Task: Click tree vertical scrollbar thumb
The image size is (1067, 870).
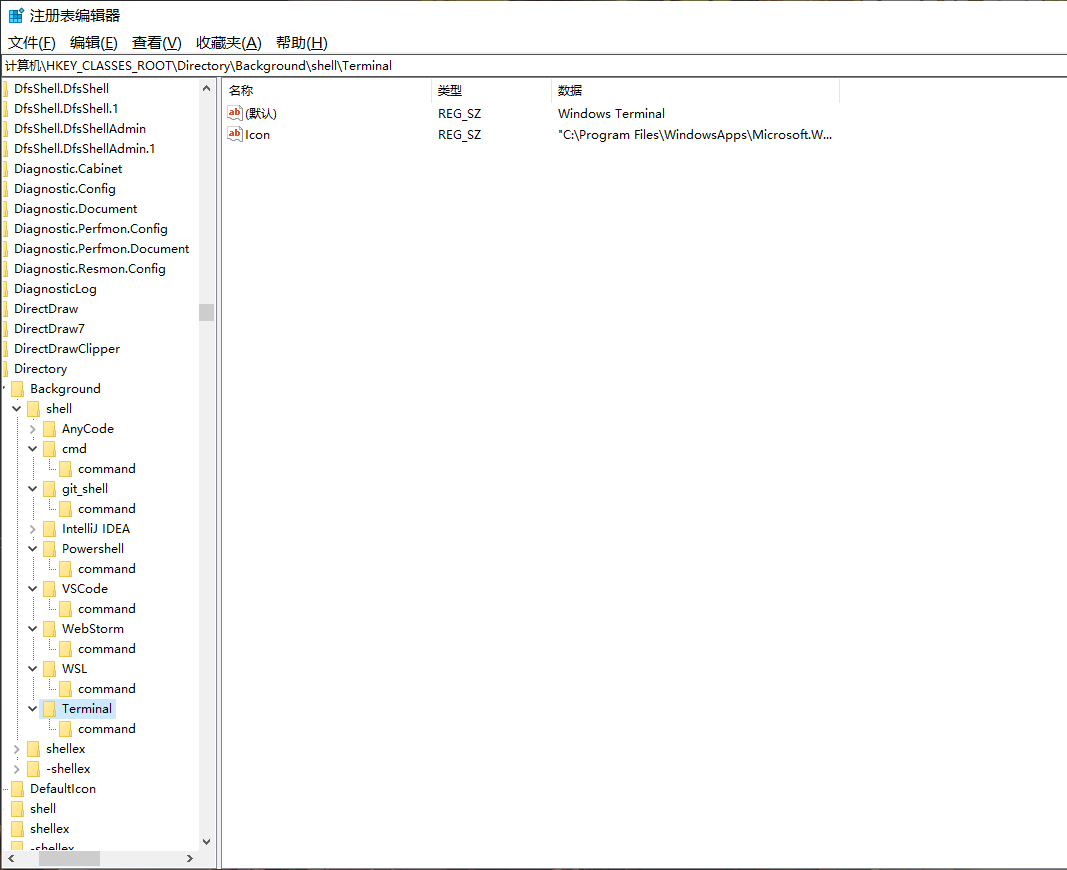Action: pyautogui.click(x=206, y=312)
